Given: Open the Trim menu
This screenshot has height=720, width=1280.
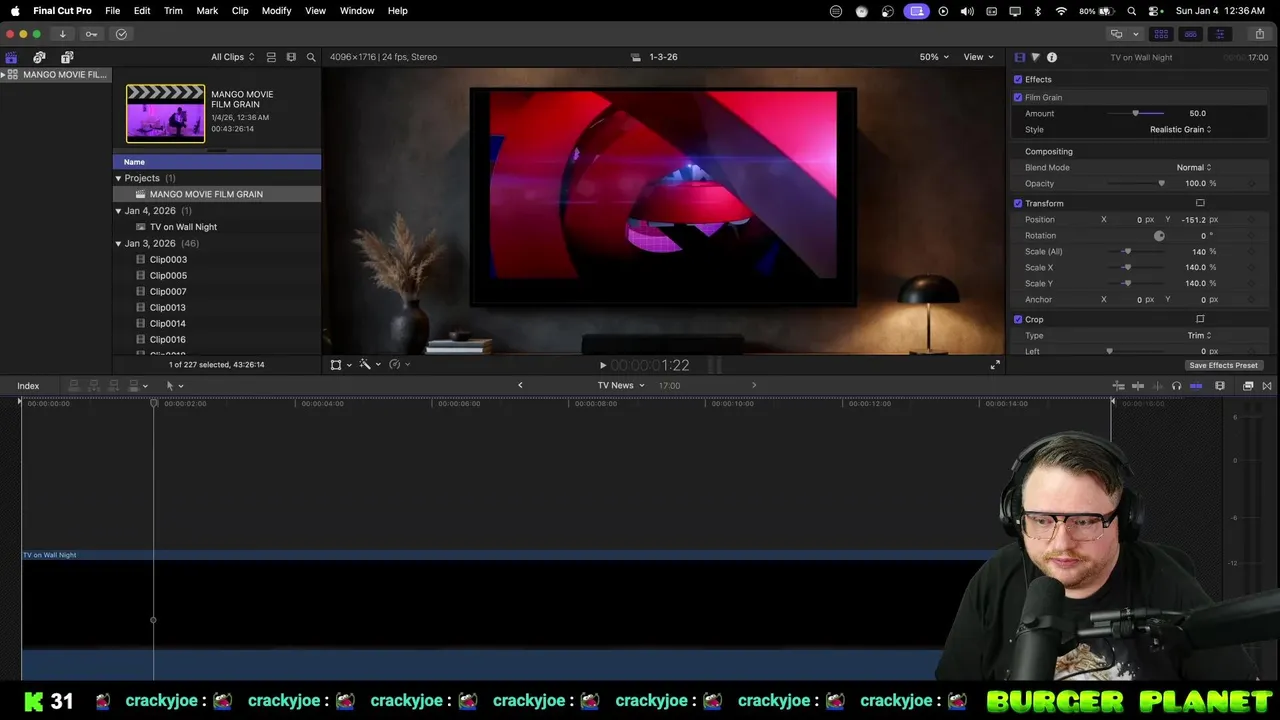Looking at the screenshot, I should tap(173, 11).
